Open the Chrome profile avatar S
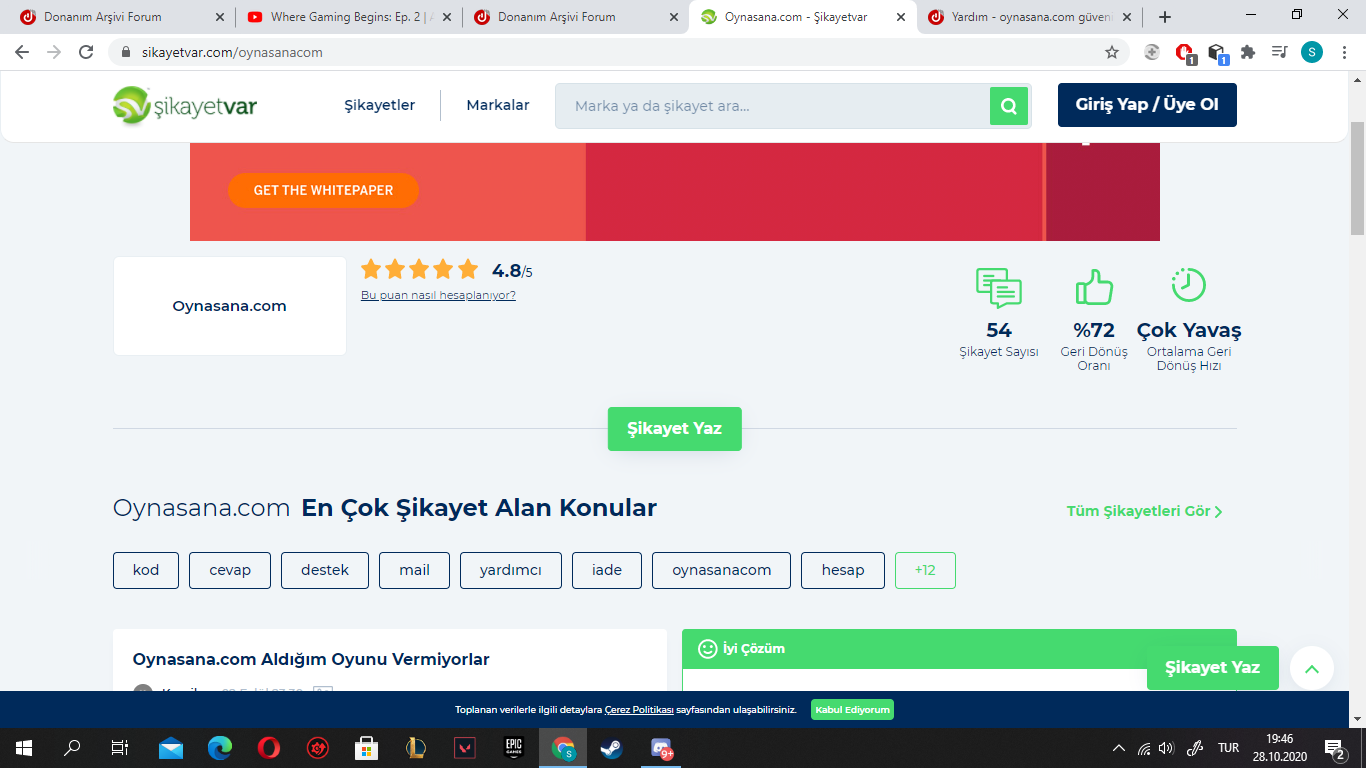The width and height of the screenshot is (1366, 768). tap(1311, 52)
